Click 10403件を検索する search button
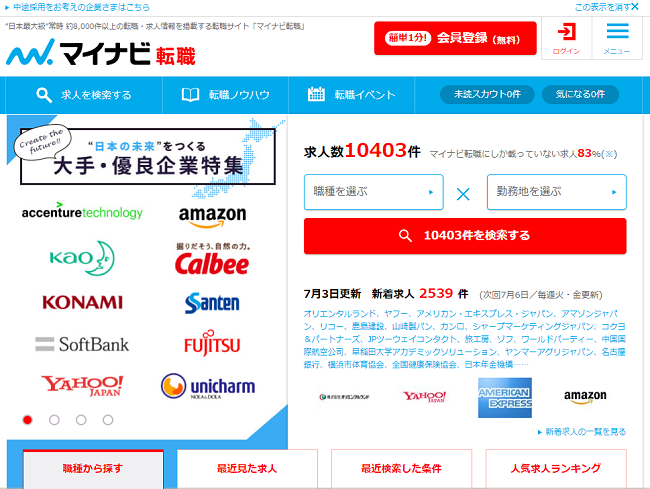Image resolution: width=650 pixels, height=489 pixels. (x=465, y=236)
